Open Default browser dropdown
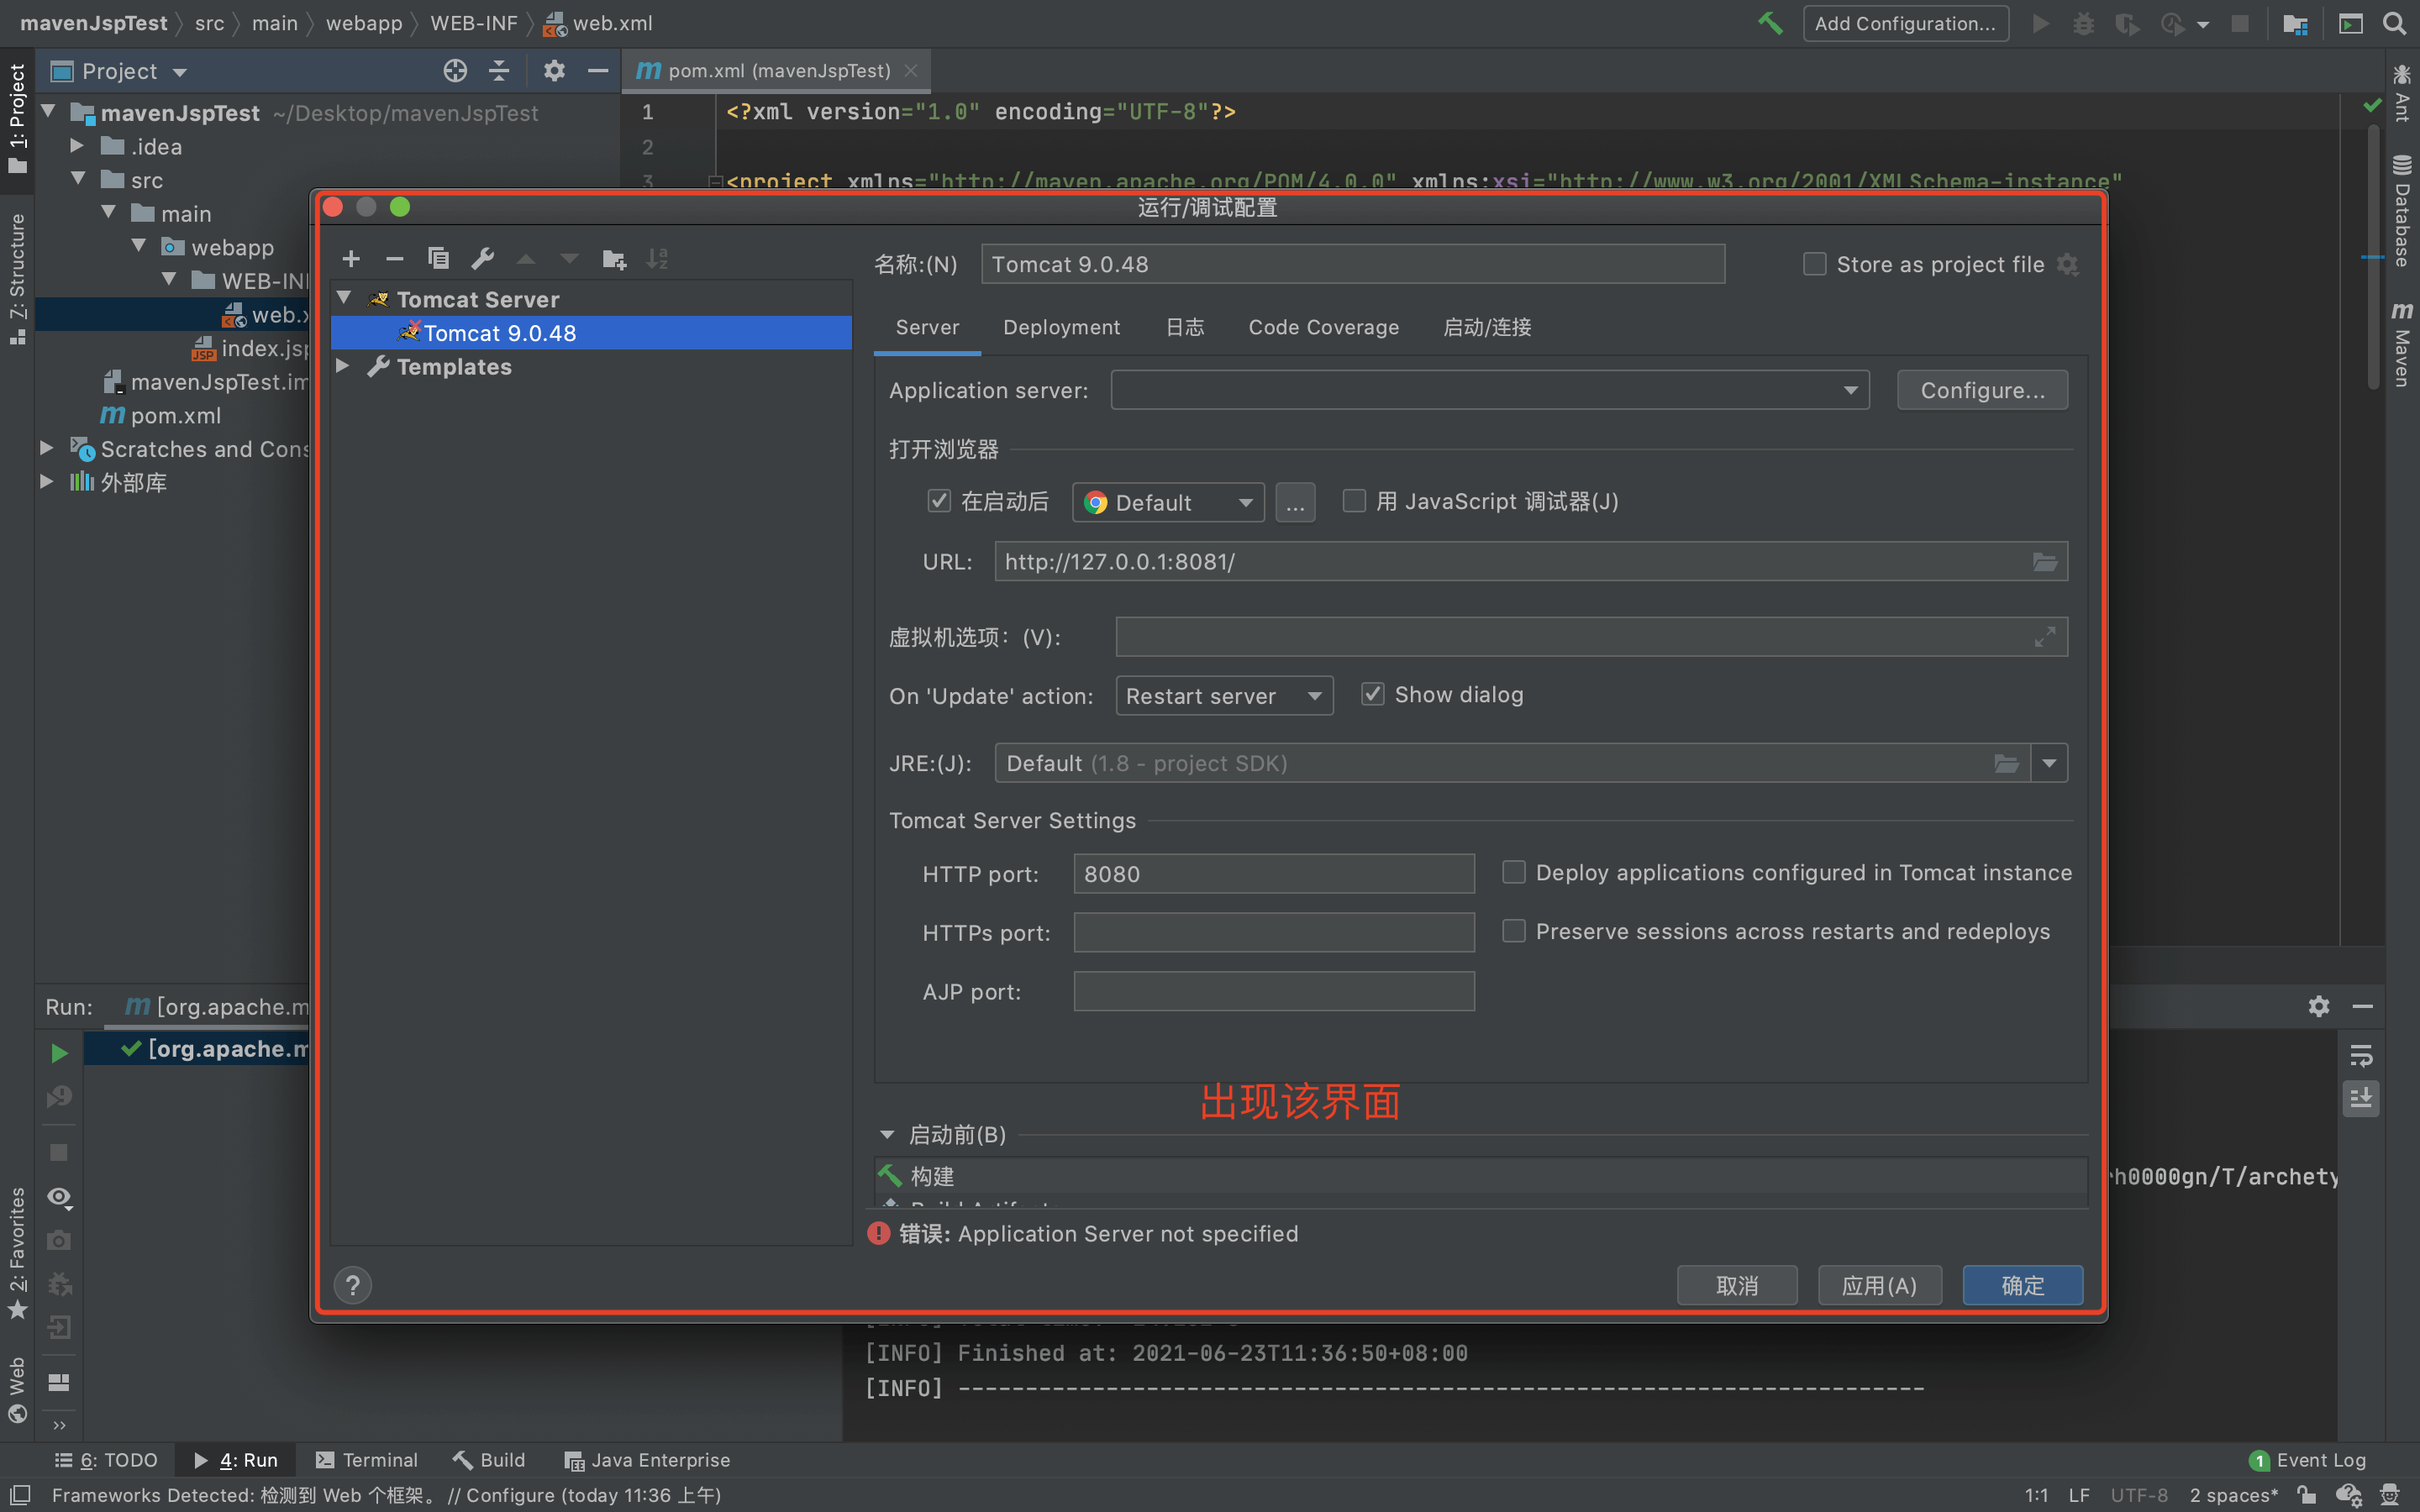Screen dimensions: 2420x1512 (1168, 502)
